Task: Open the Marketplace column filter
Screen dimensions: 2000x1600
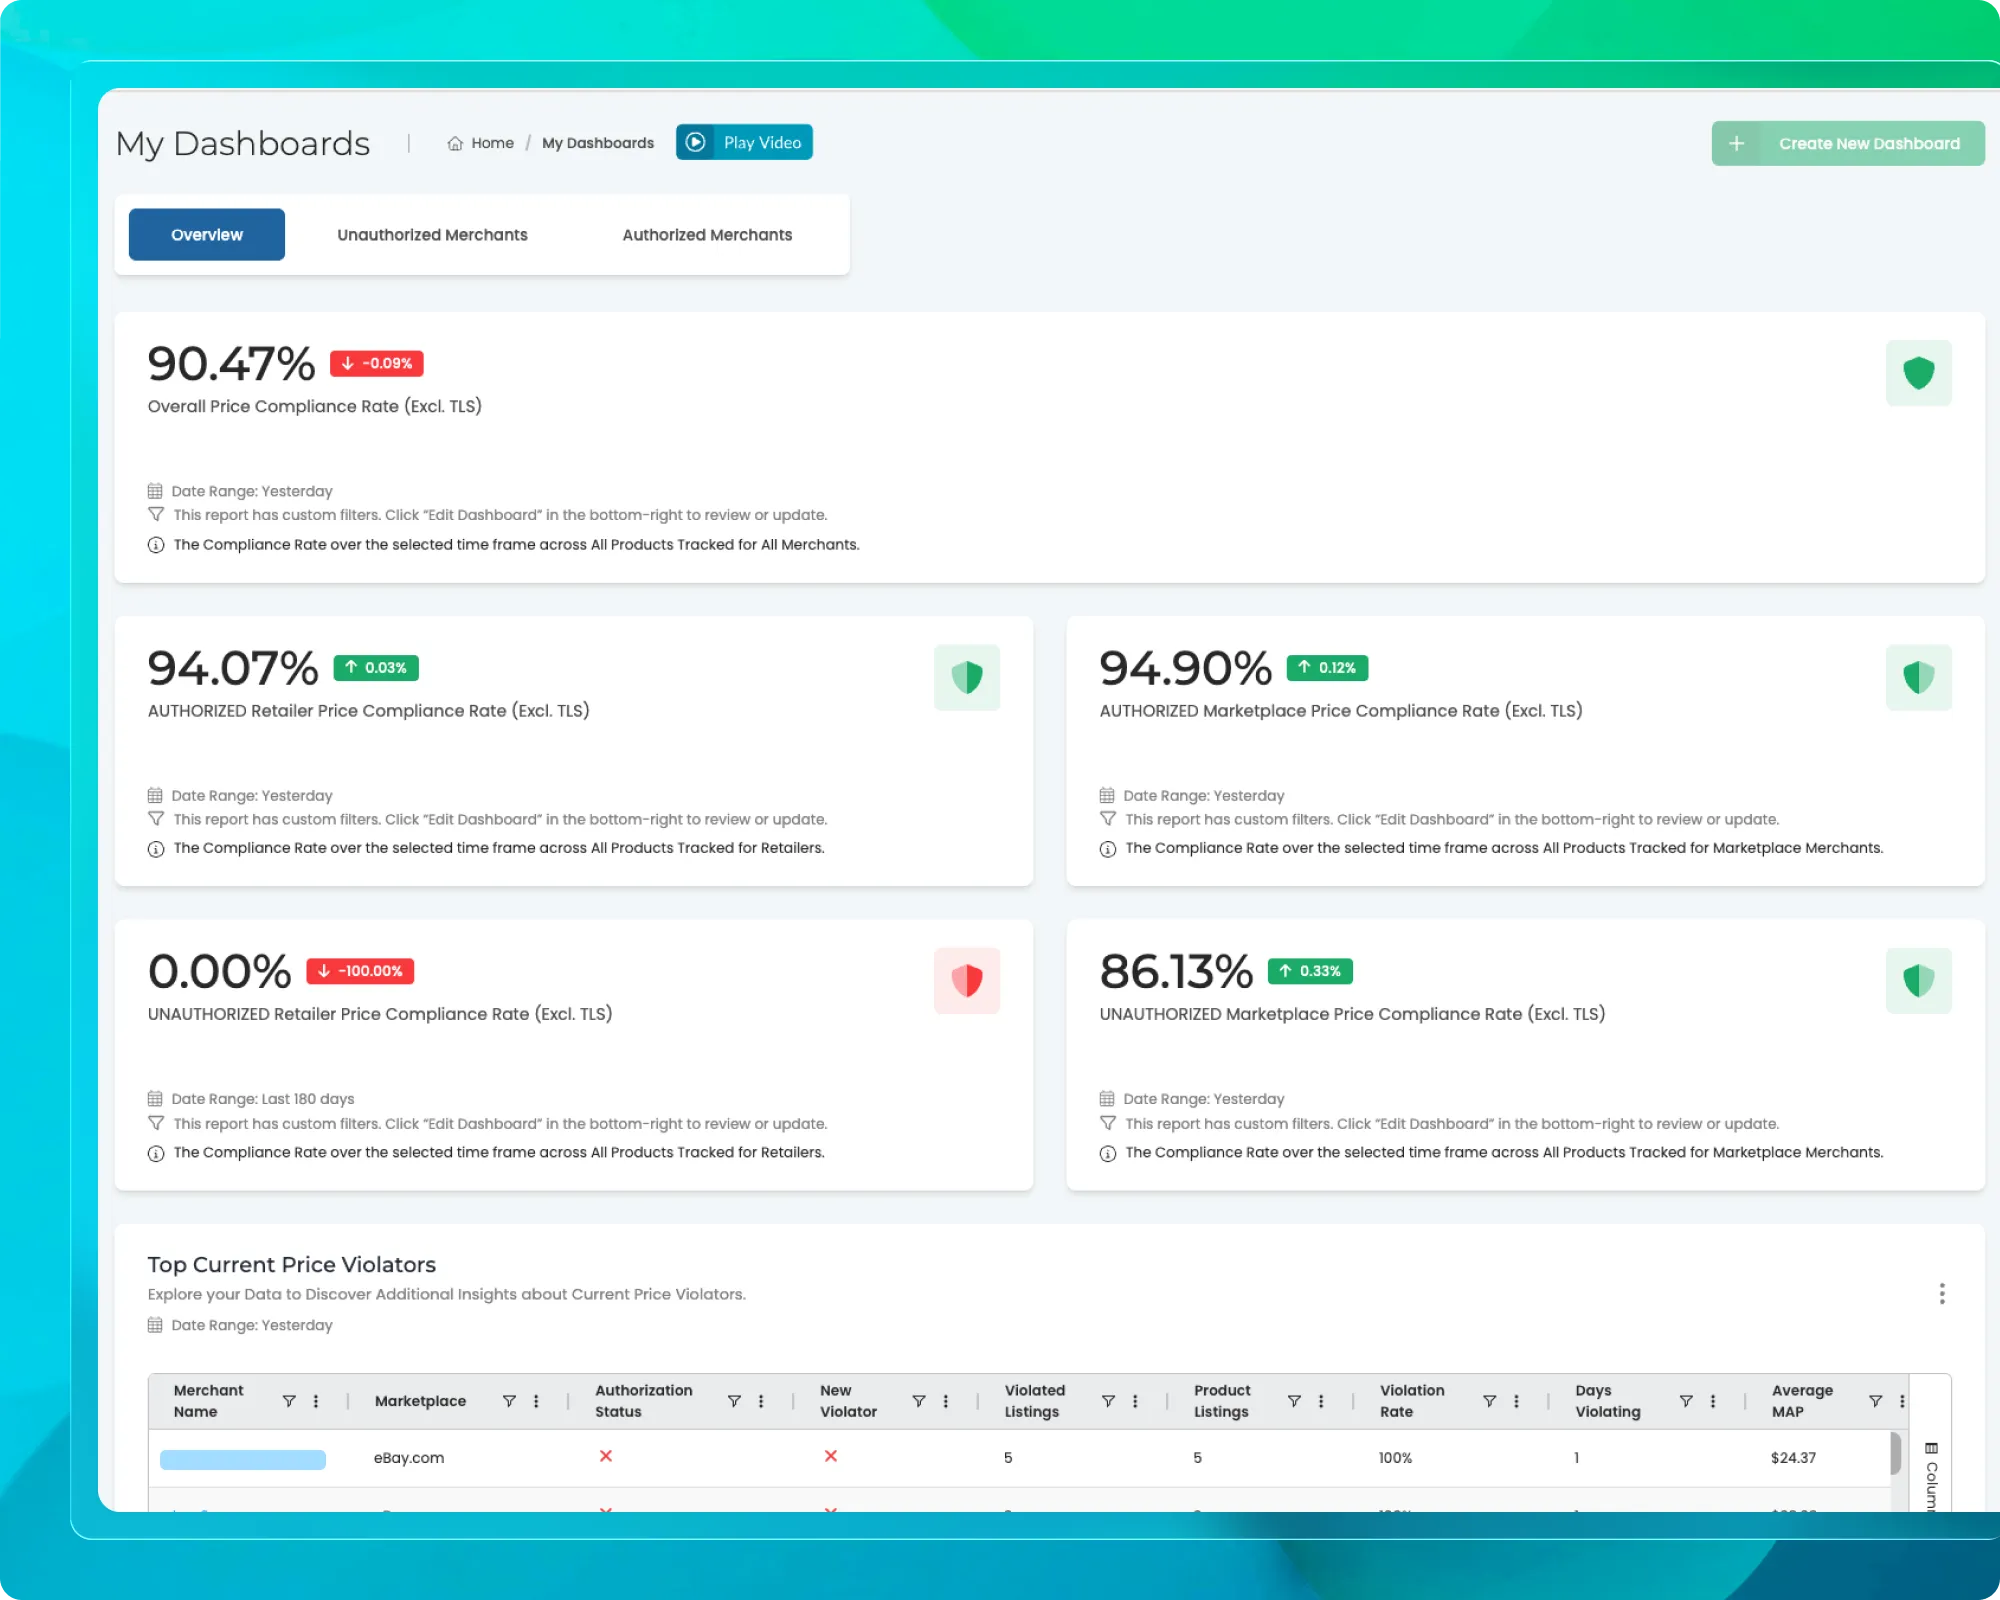Action: 511,1400
